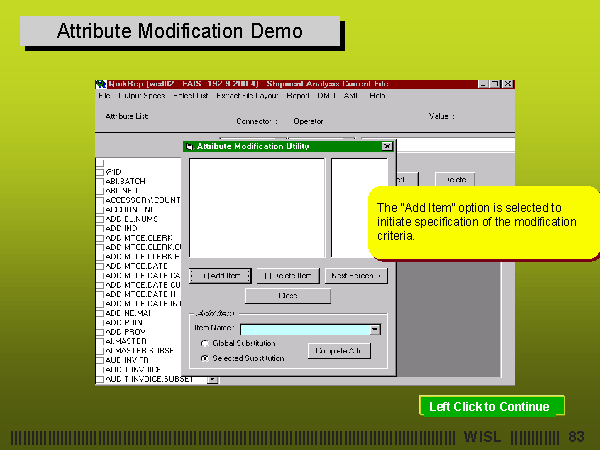Minimize the main application window

[484, 84]
